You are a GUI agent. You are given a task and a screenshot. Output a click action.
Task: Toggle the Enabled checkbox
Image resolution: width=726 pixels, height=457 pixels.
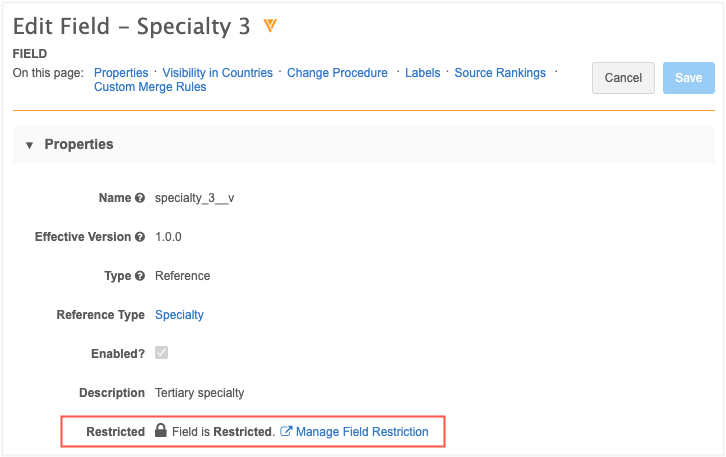coord(161,353)
